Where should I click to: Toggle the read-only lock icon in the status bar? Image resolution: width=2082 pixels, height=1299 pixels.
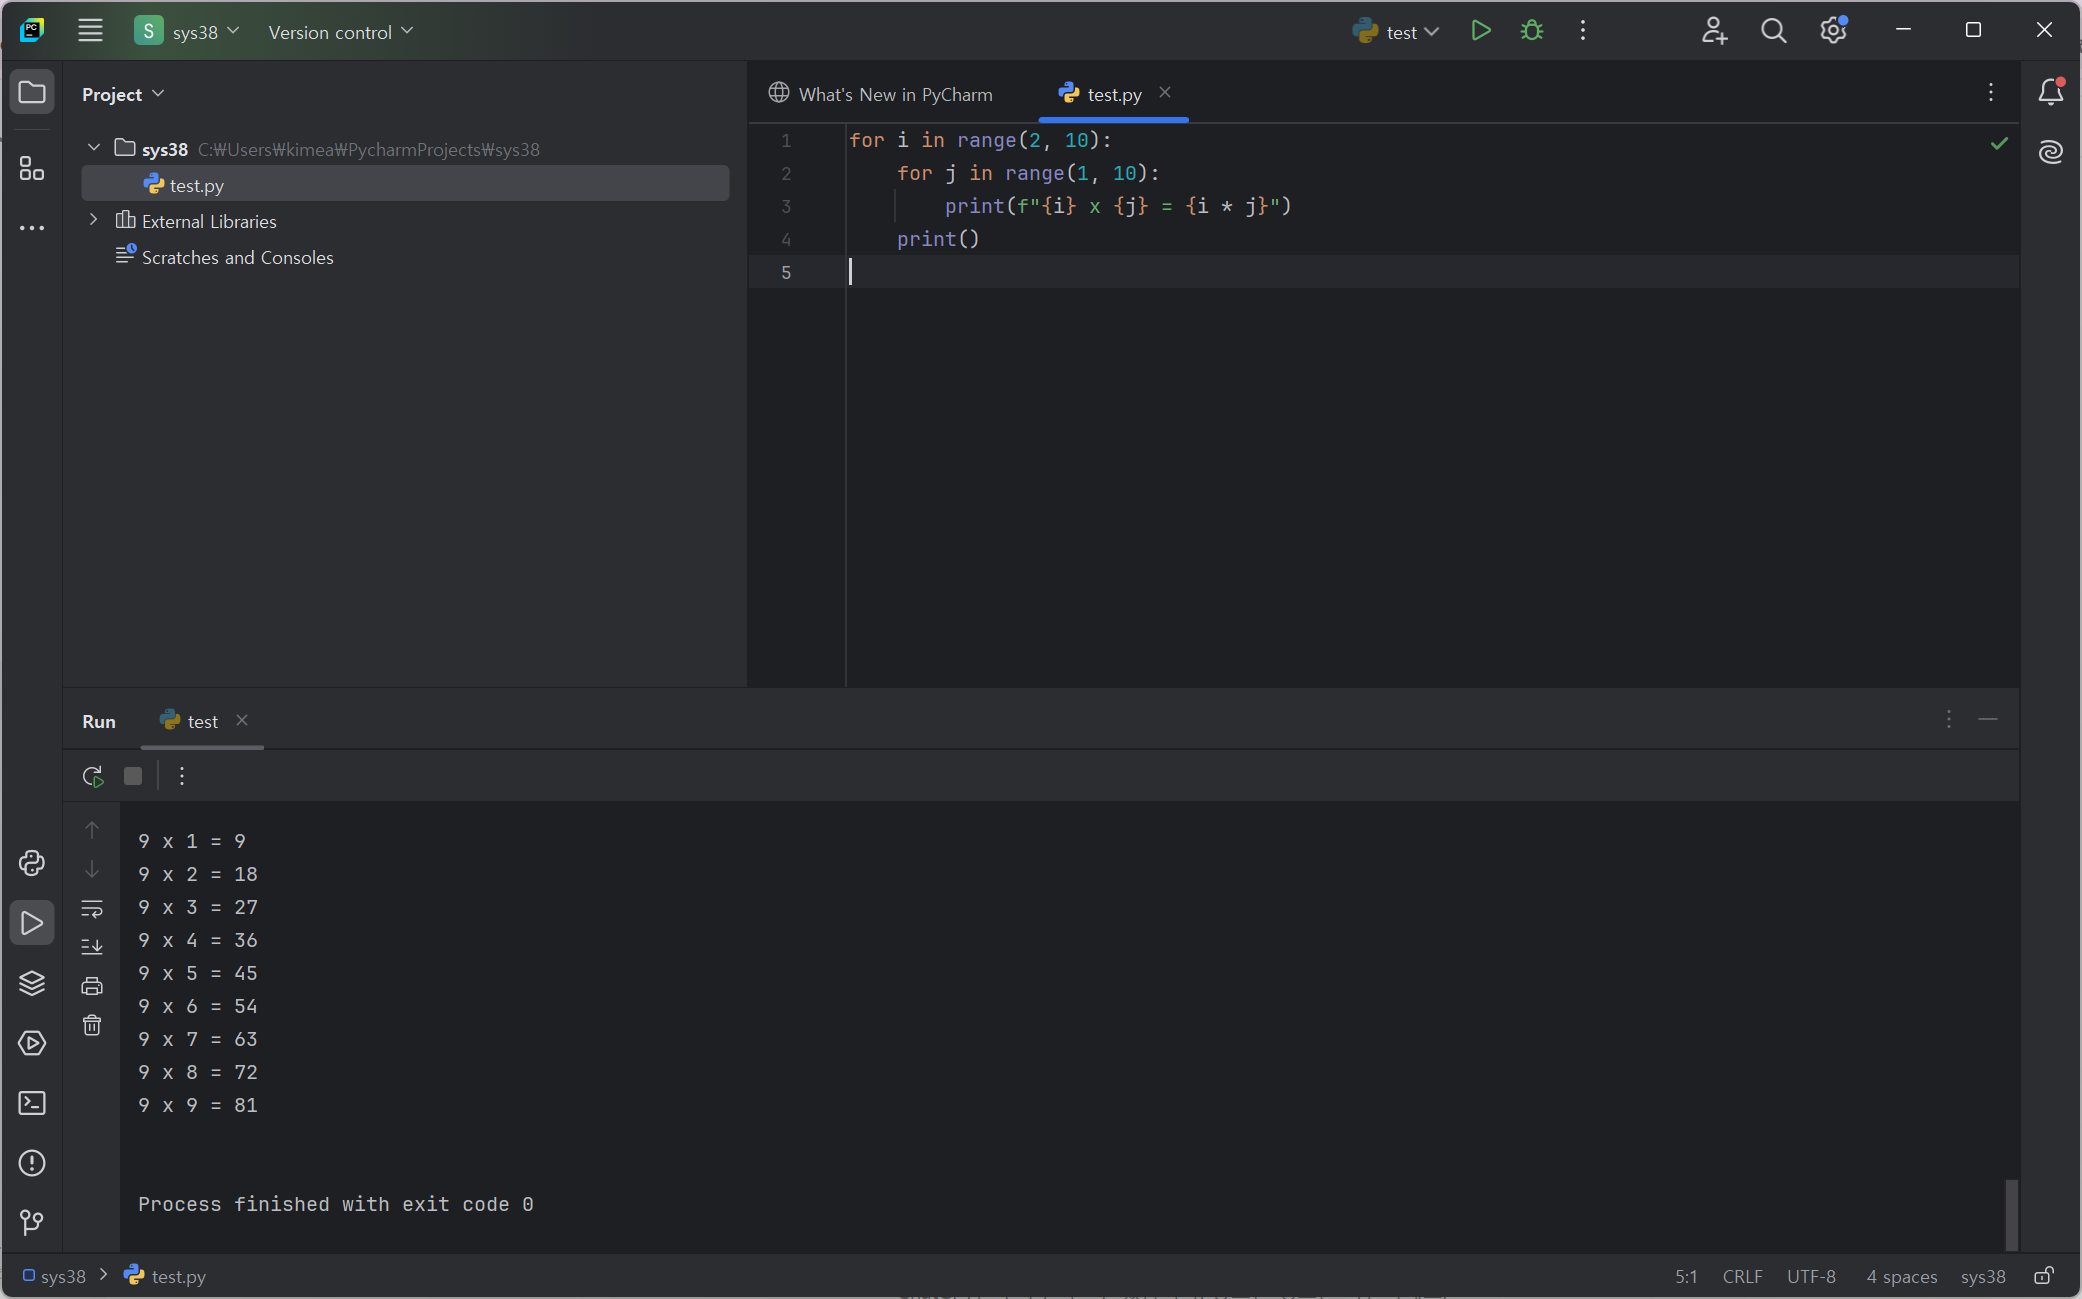coord(2044,1276)
